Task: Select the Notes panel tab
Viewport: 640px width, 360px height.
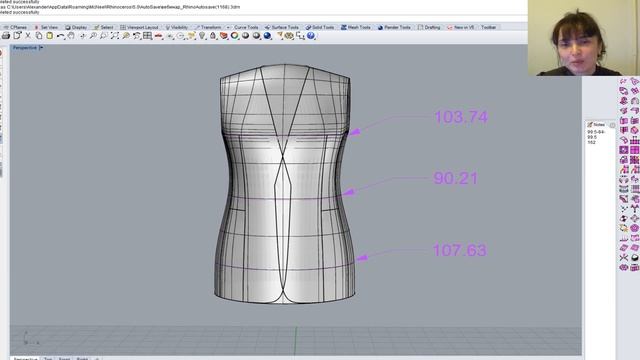Action: coord(596,124)
